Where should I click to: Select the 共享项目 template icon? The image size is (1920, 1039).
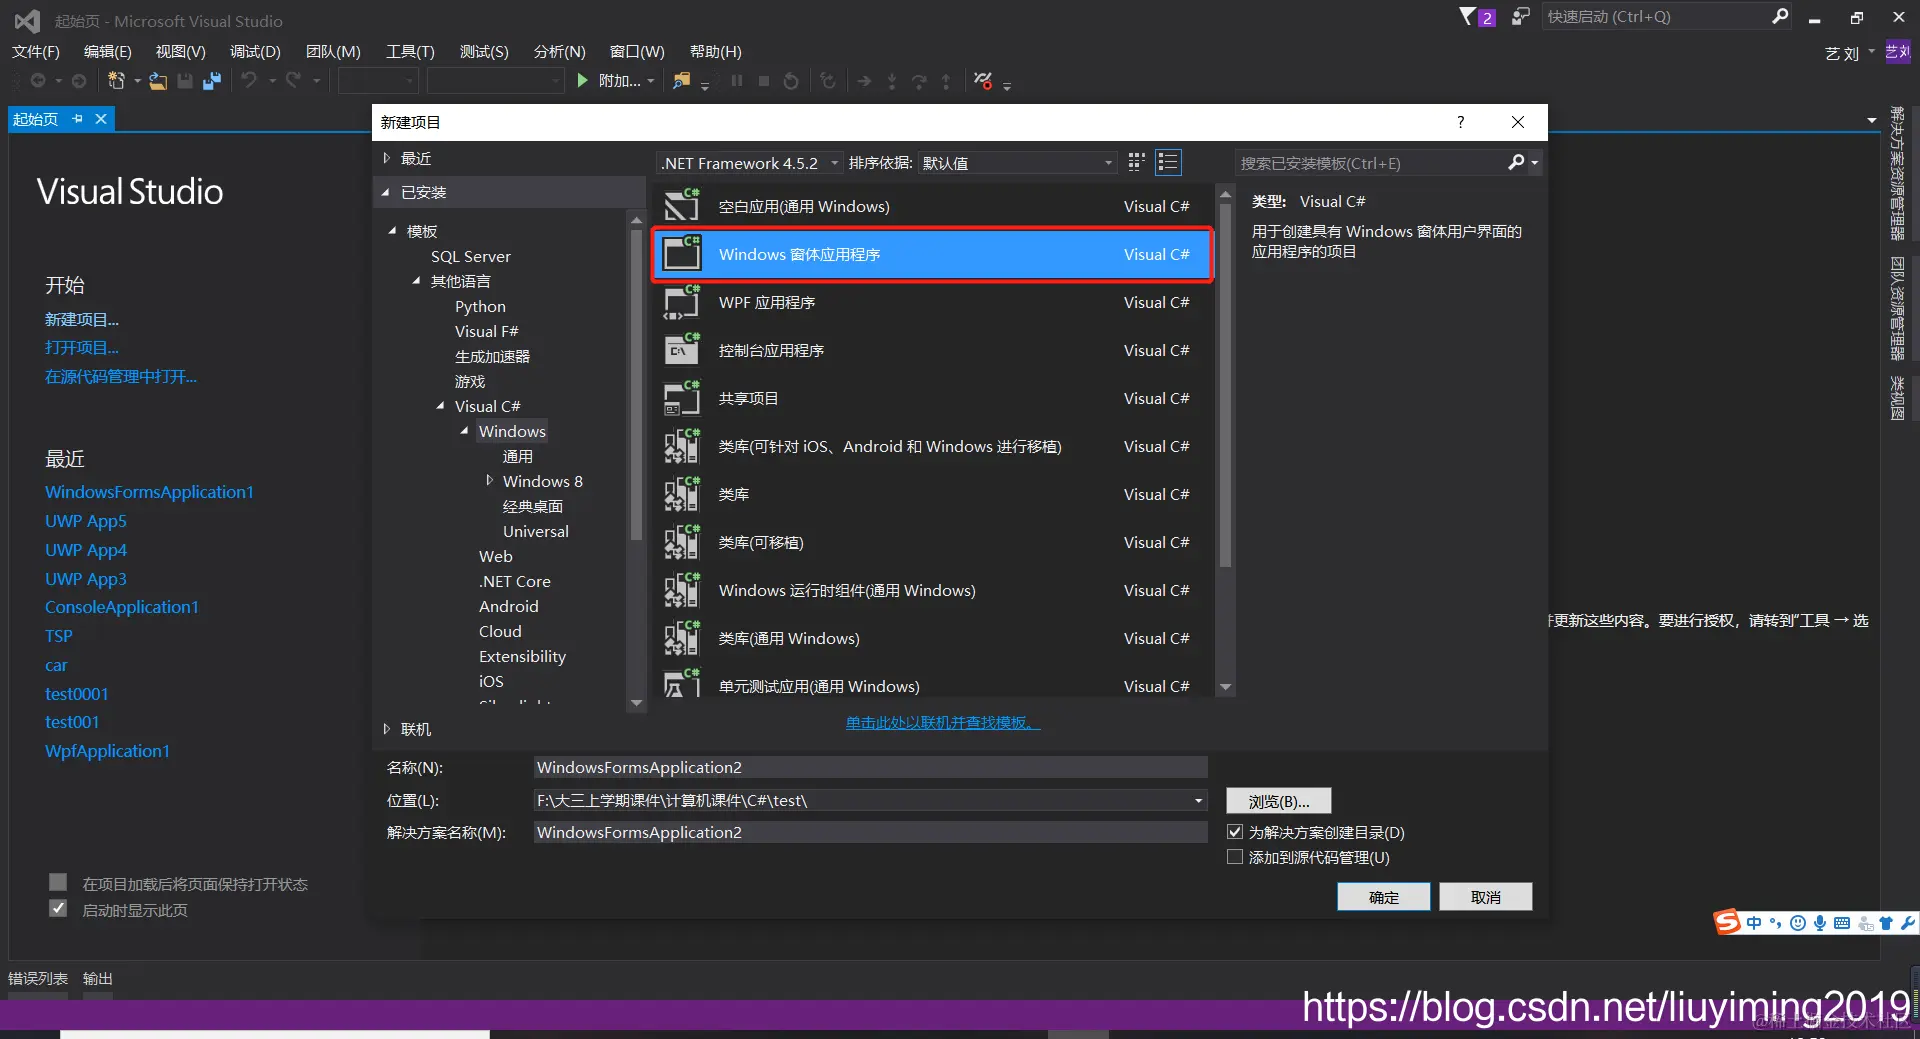point(682,398)
